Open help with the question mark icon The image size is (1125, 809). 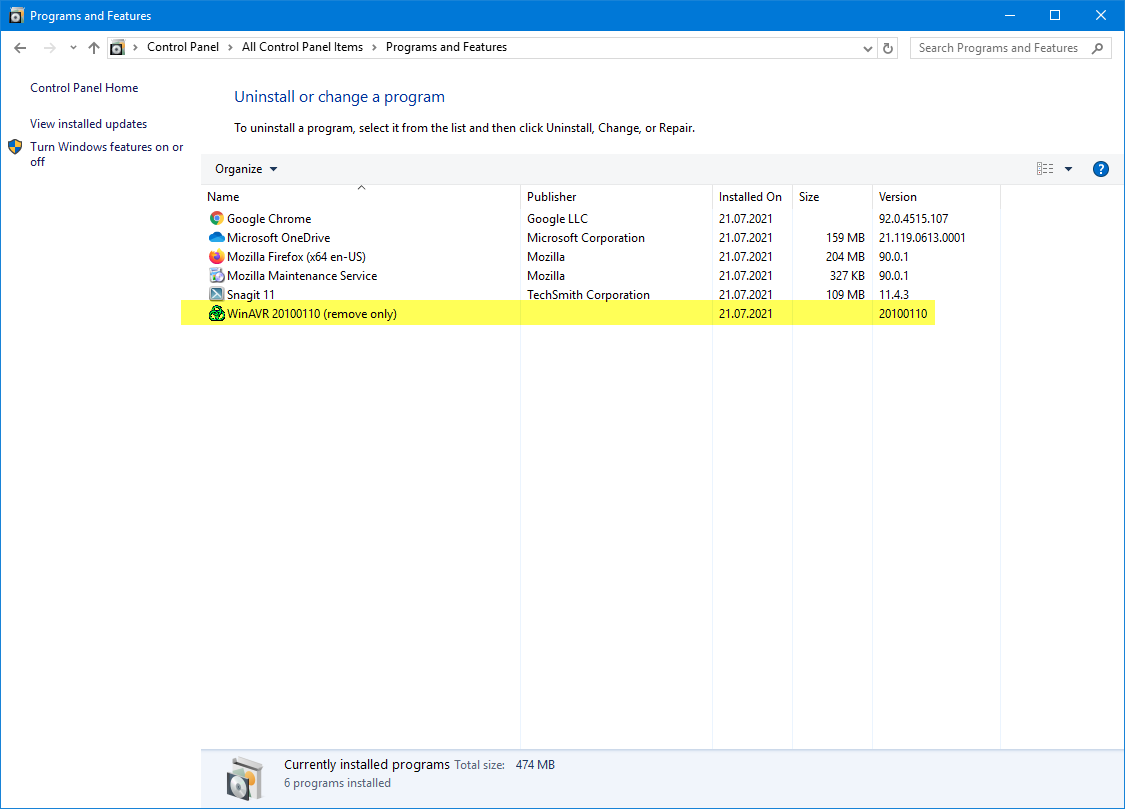(1101, 169)
